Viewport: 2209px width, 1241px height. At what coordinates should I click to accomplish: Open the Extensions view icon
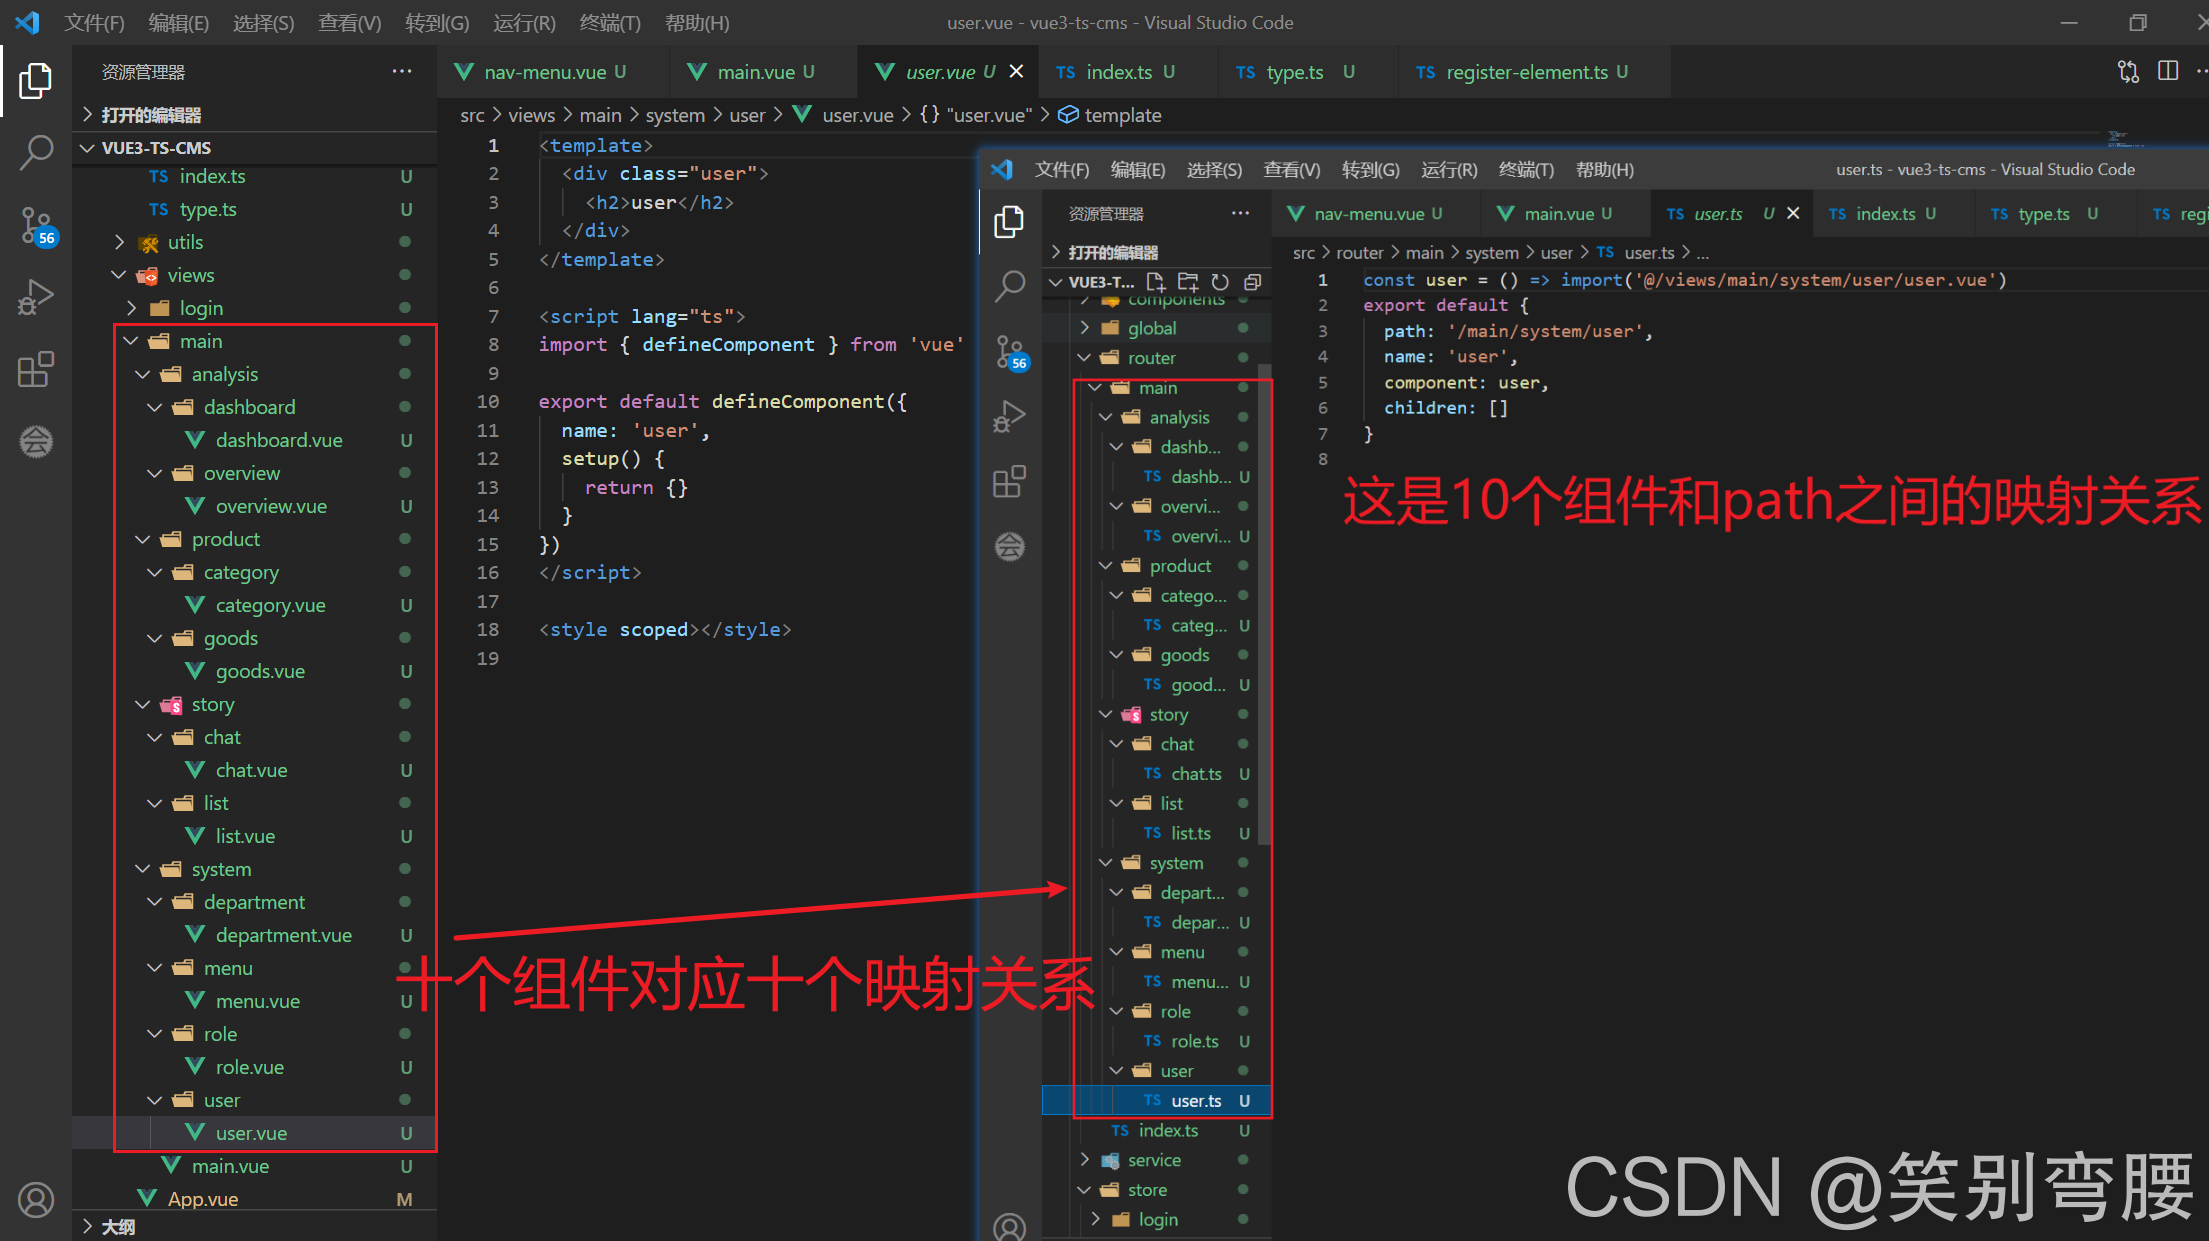click(x=36, y=369)
